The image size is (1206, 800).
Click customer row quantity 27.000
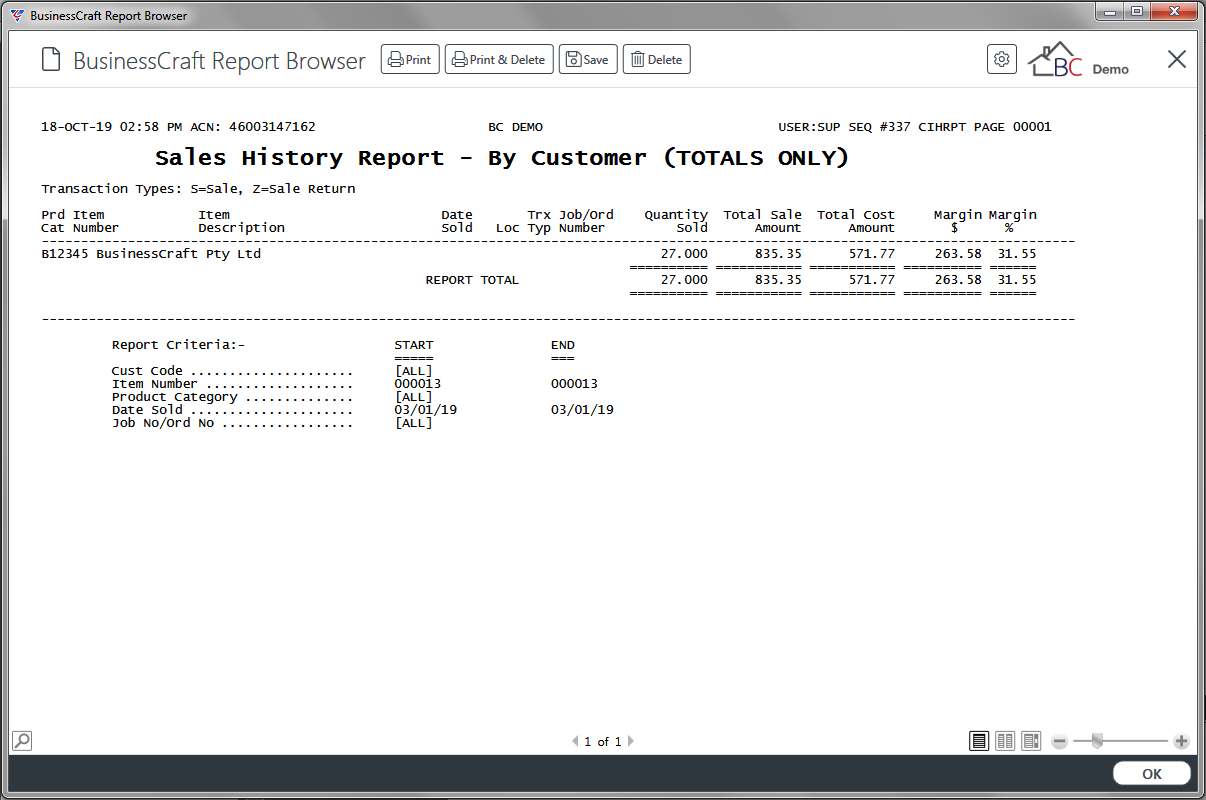tap(684, 254)
